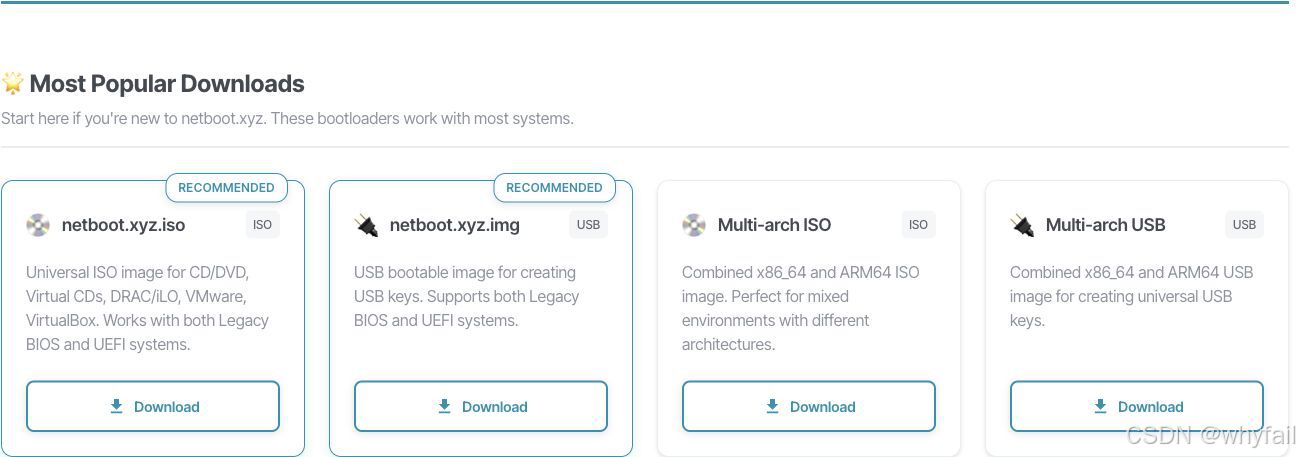Click the 'Combined x86_64 and ARM64 ISO' description

coord(801,308)
